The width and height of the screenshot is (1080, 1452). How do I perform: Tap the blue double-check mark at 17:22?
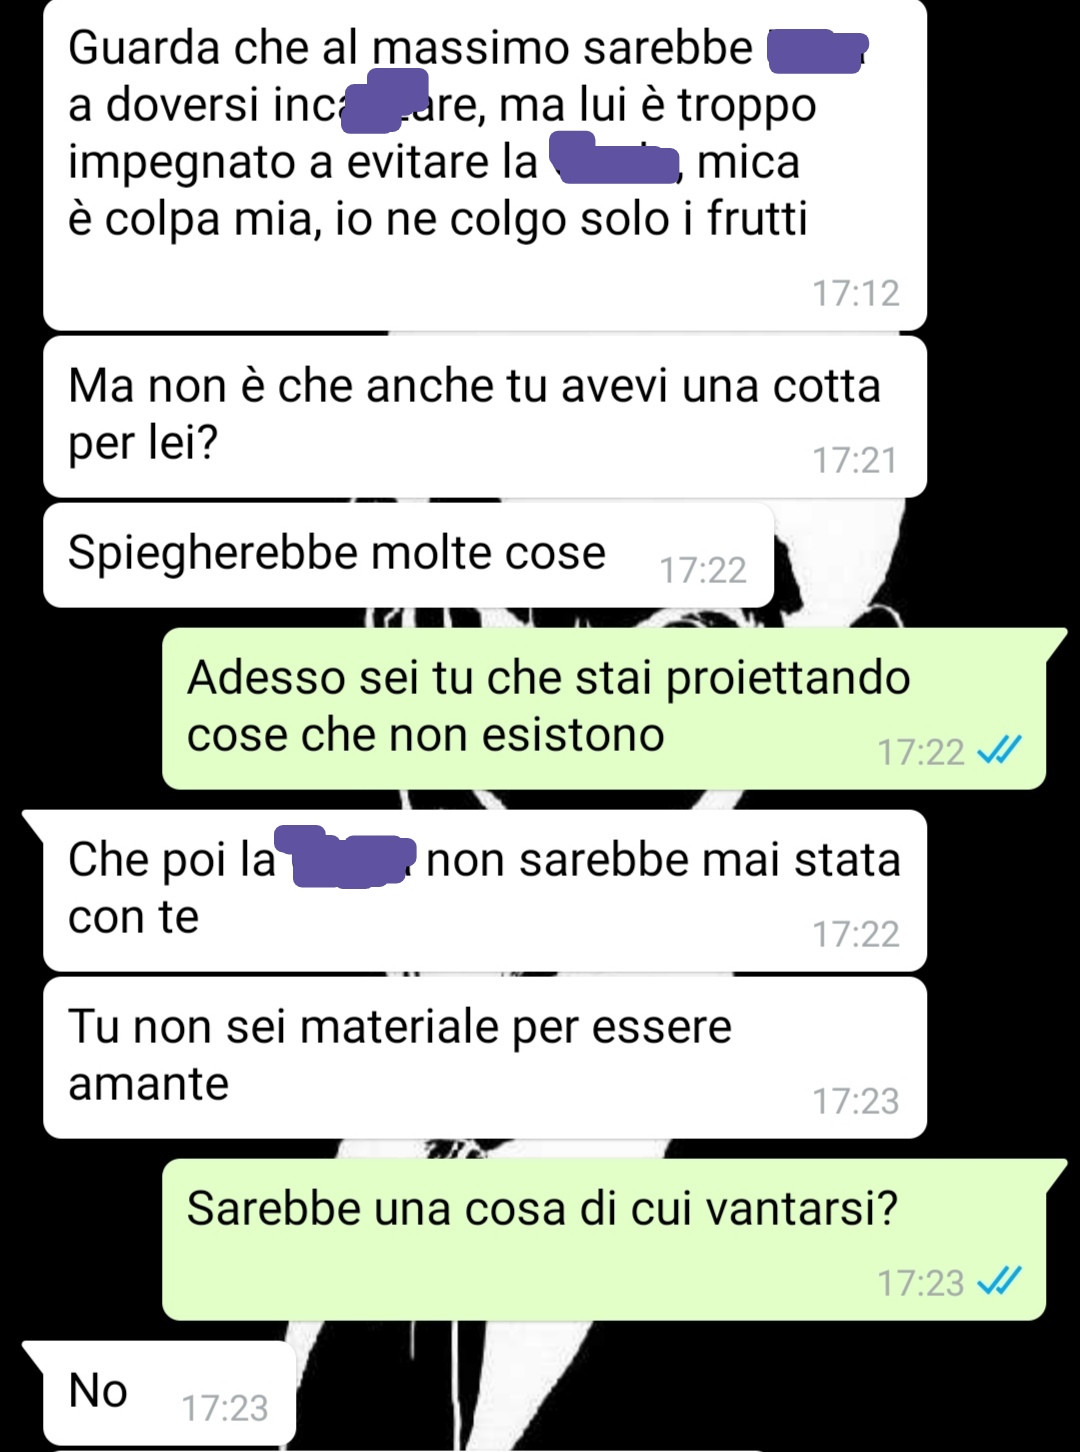(999, 750)
